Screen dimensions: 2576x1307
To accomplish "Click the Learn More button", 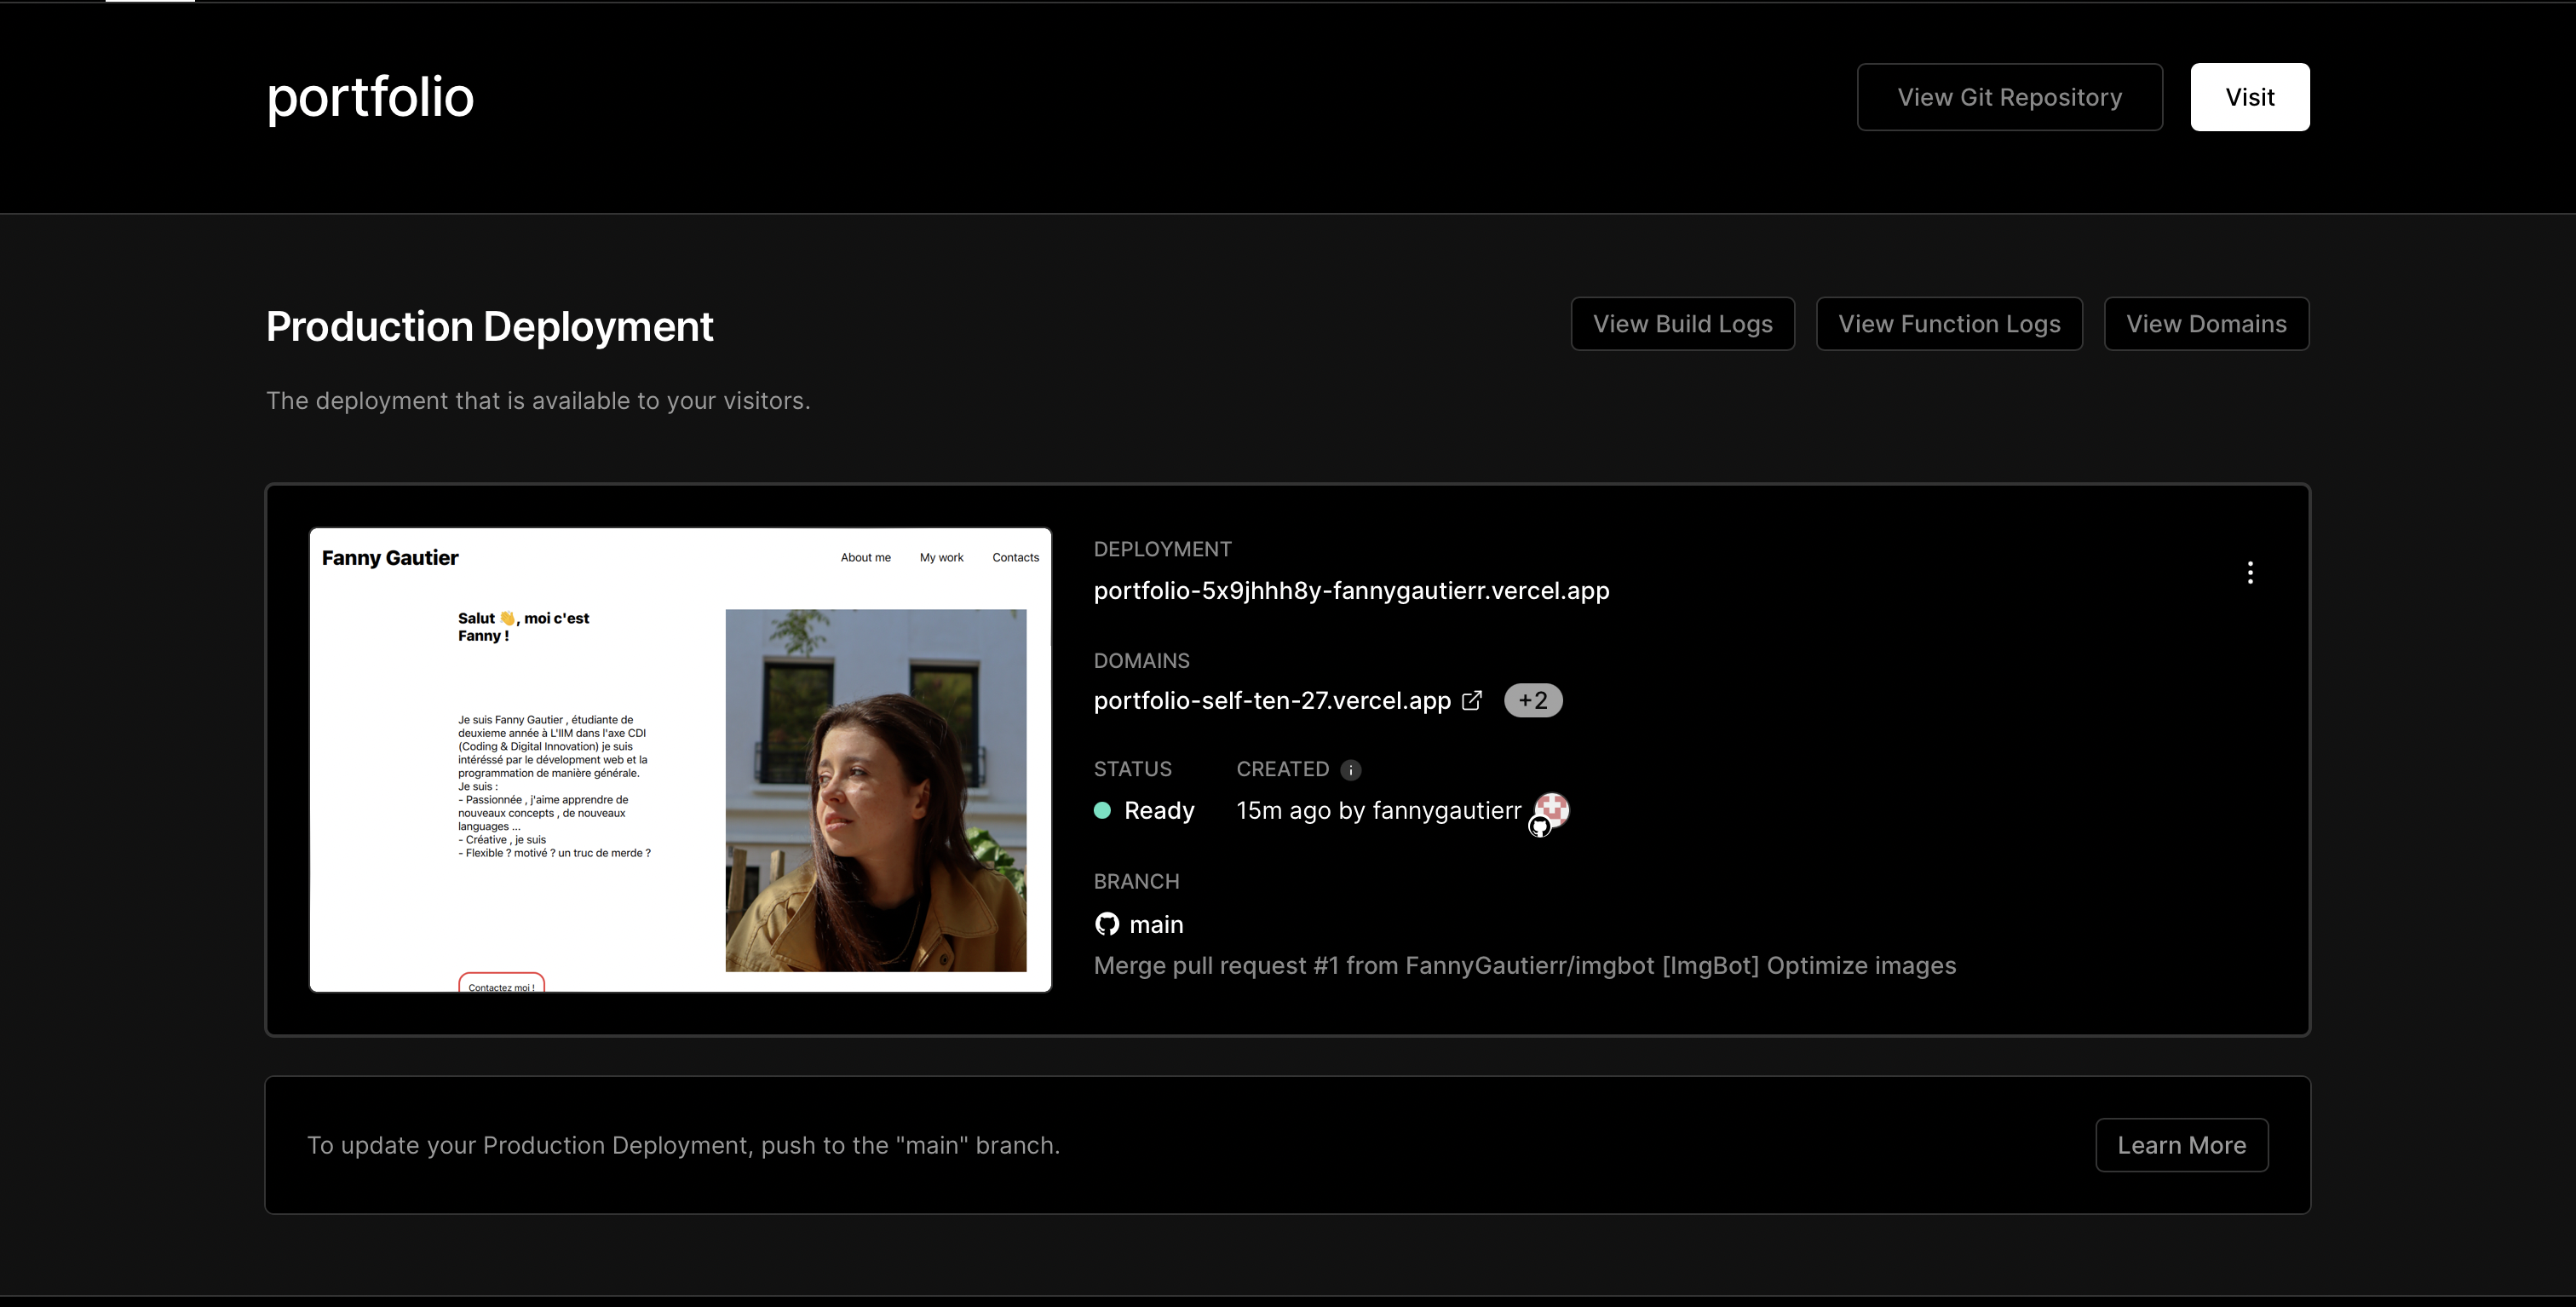I will pyautogui.click(x=2181, y=1144).
